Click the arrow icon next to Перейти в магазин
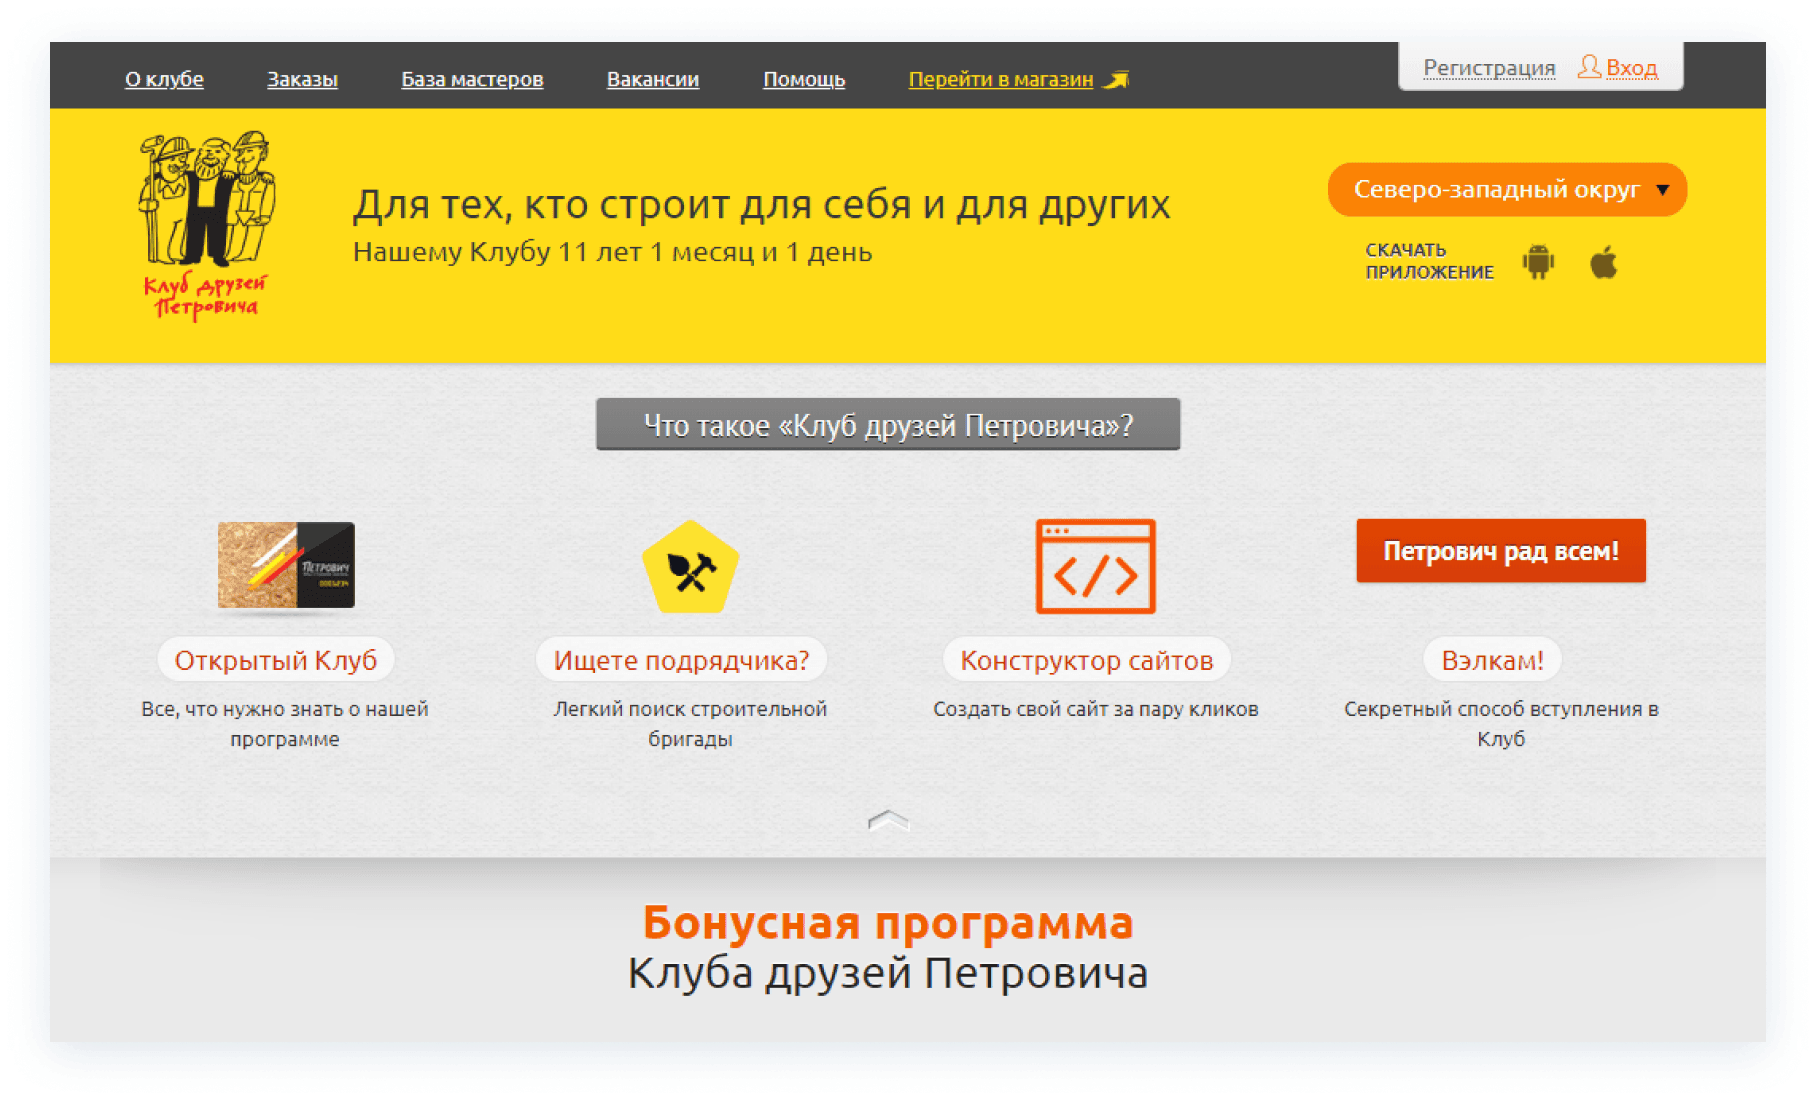 pyautogui.click(x=1116, y=80)
